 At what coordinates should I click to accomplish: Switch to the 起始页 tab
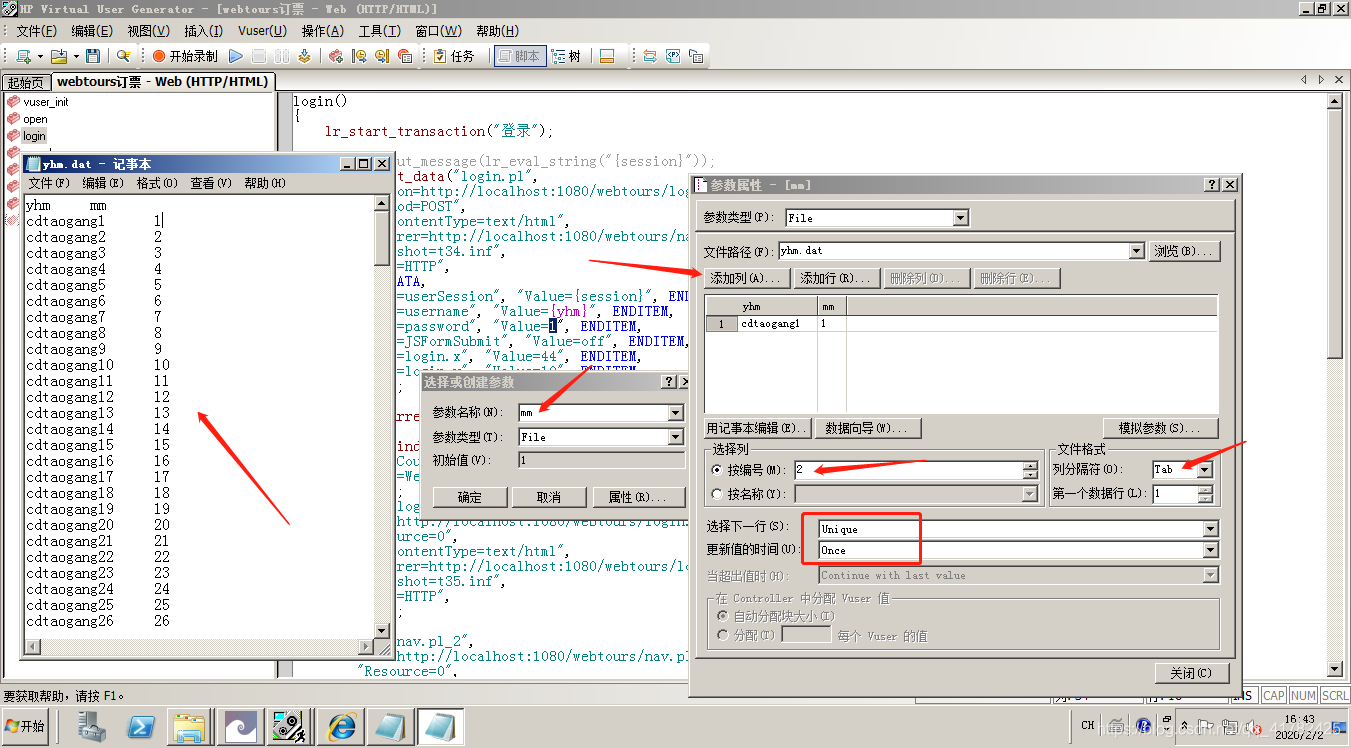tap(25, 82)
